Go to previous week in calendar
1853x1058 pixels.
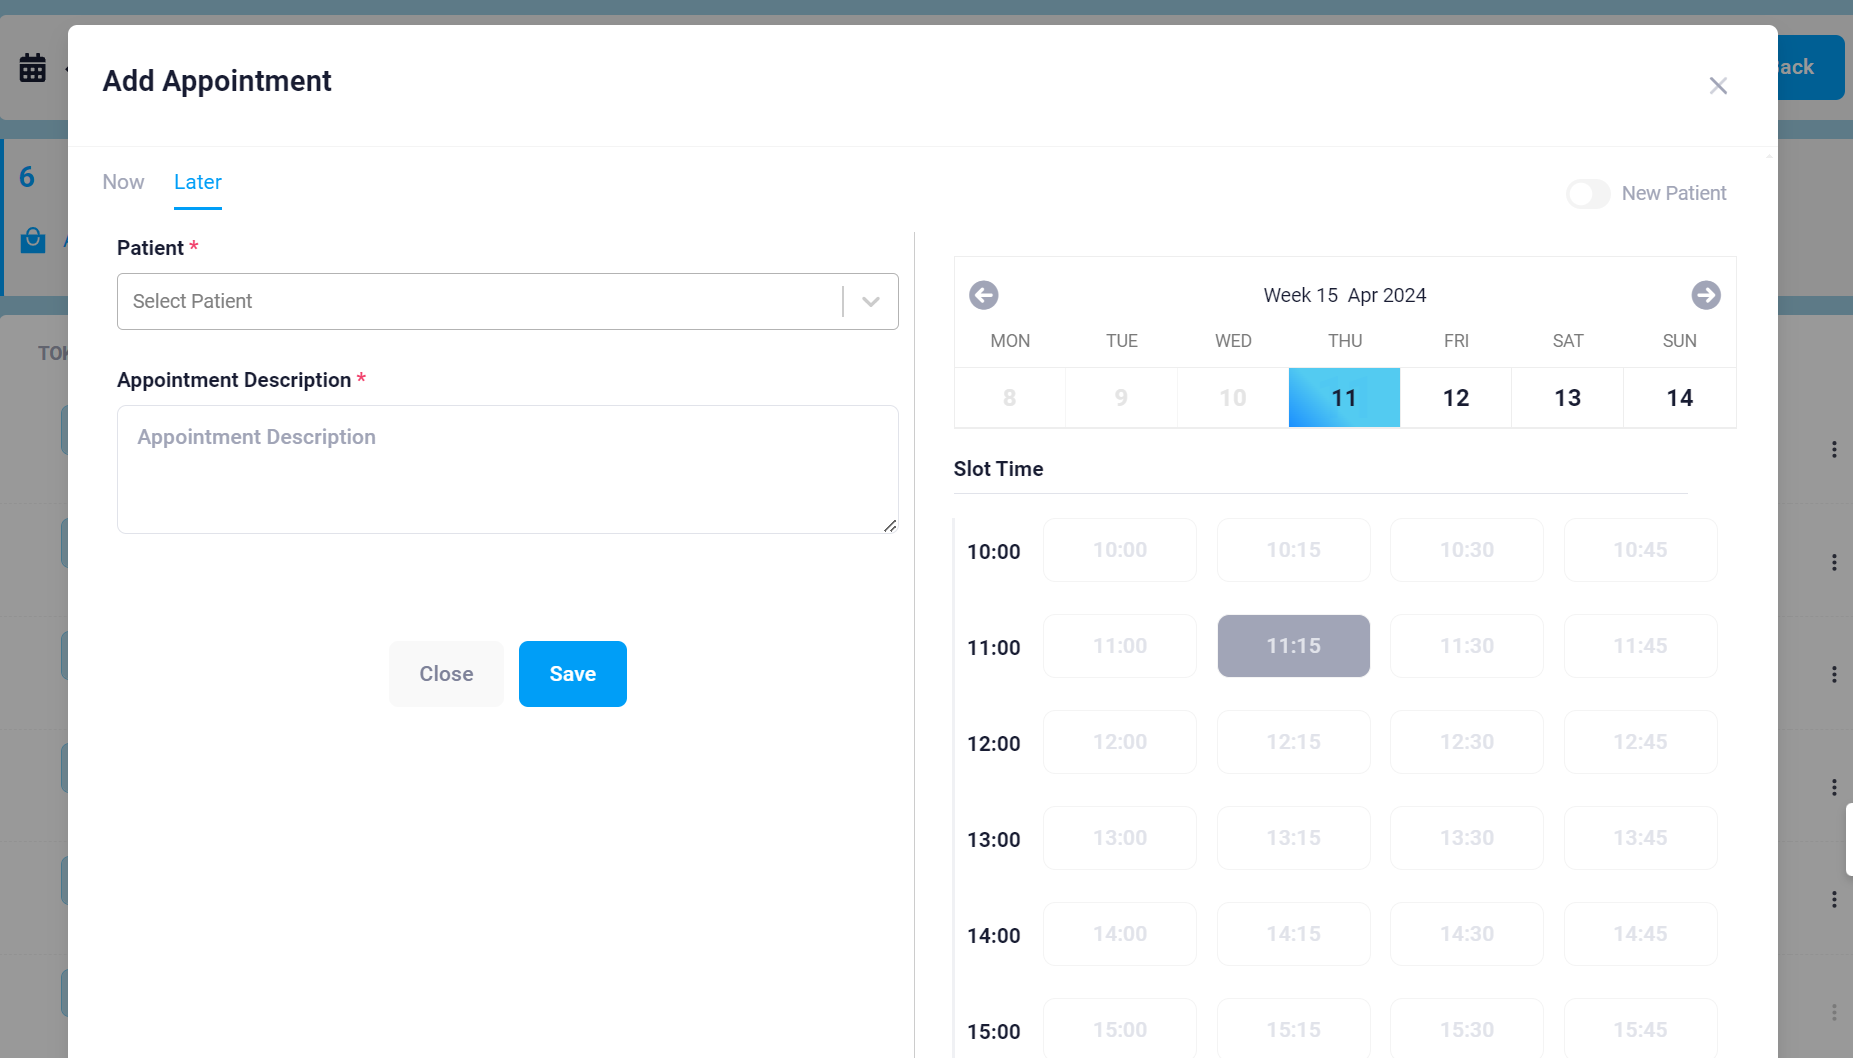click(984, 295)
